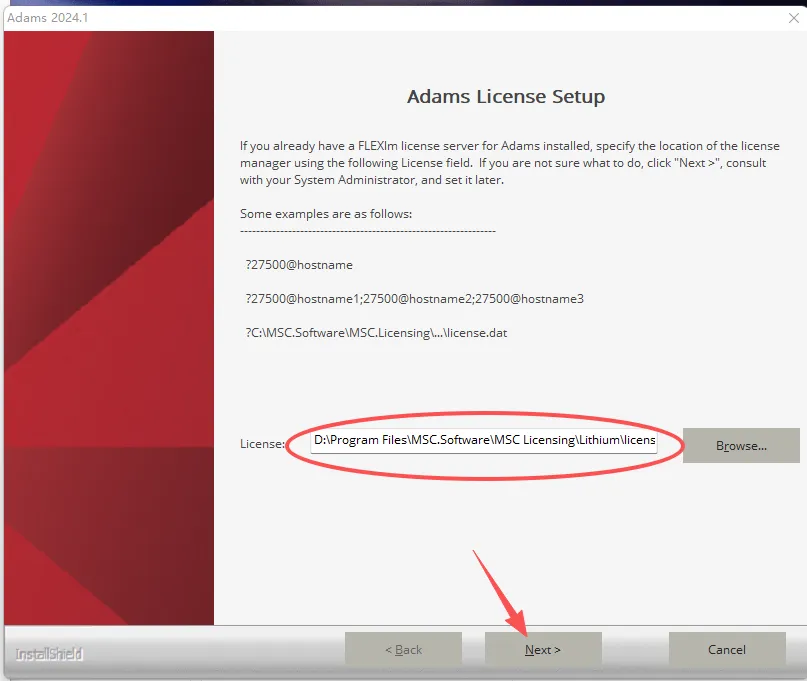The width and height of the screenshot is (807, 681).
Task: Select 'Some examples are as follows:' text
Action: (x=326, y=214)
